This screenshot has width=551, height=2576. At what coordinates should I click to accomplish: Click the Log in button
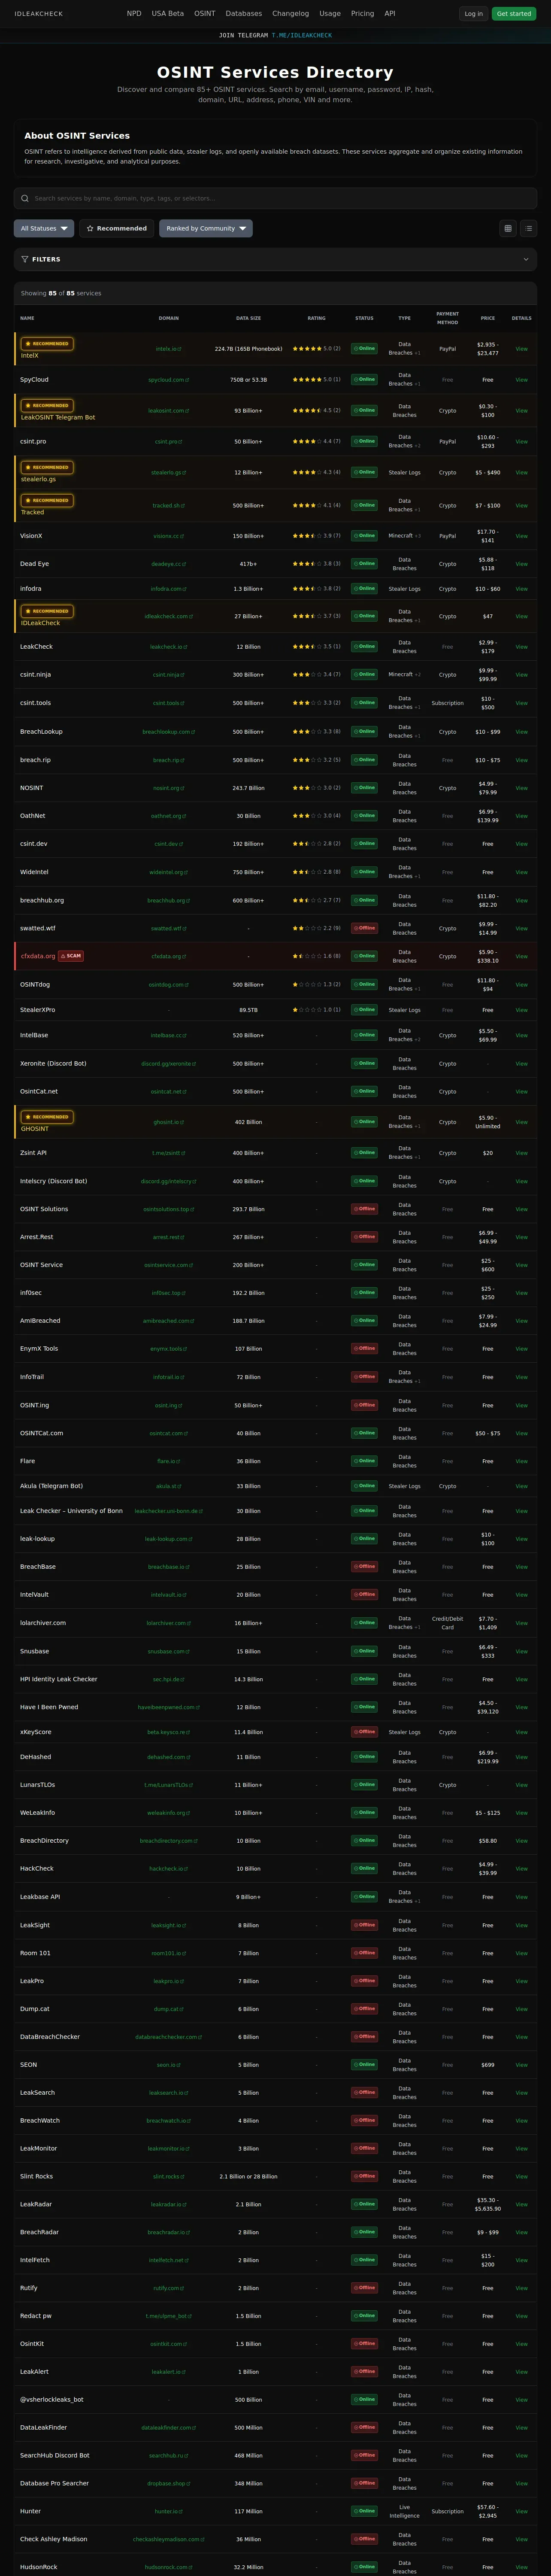(474, 14)
